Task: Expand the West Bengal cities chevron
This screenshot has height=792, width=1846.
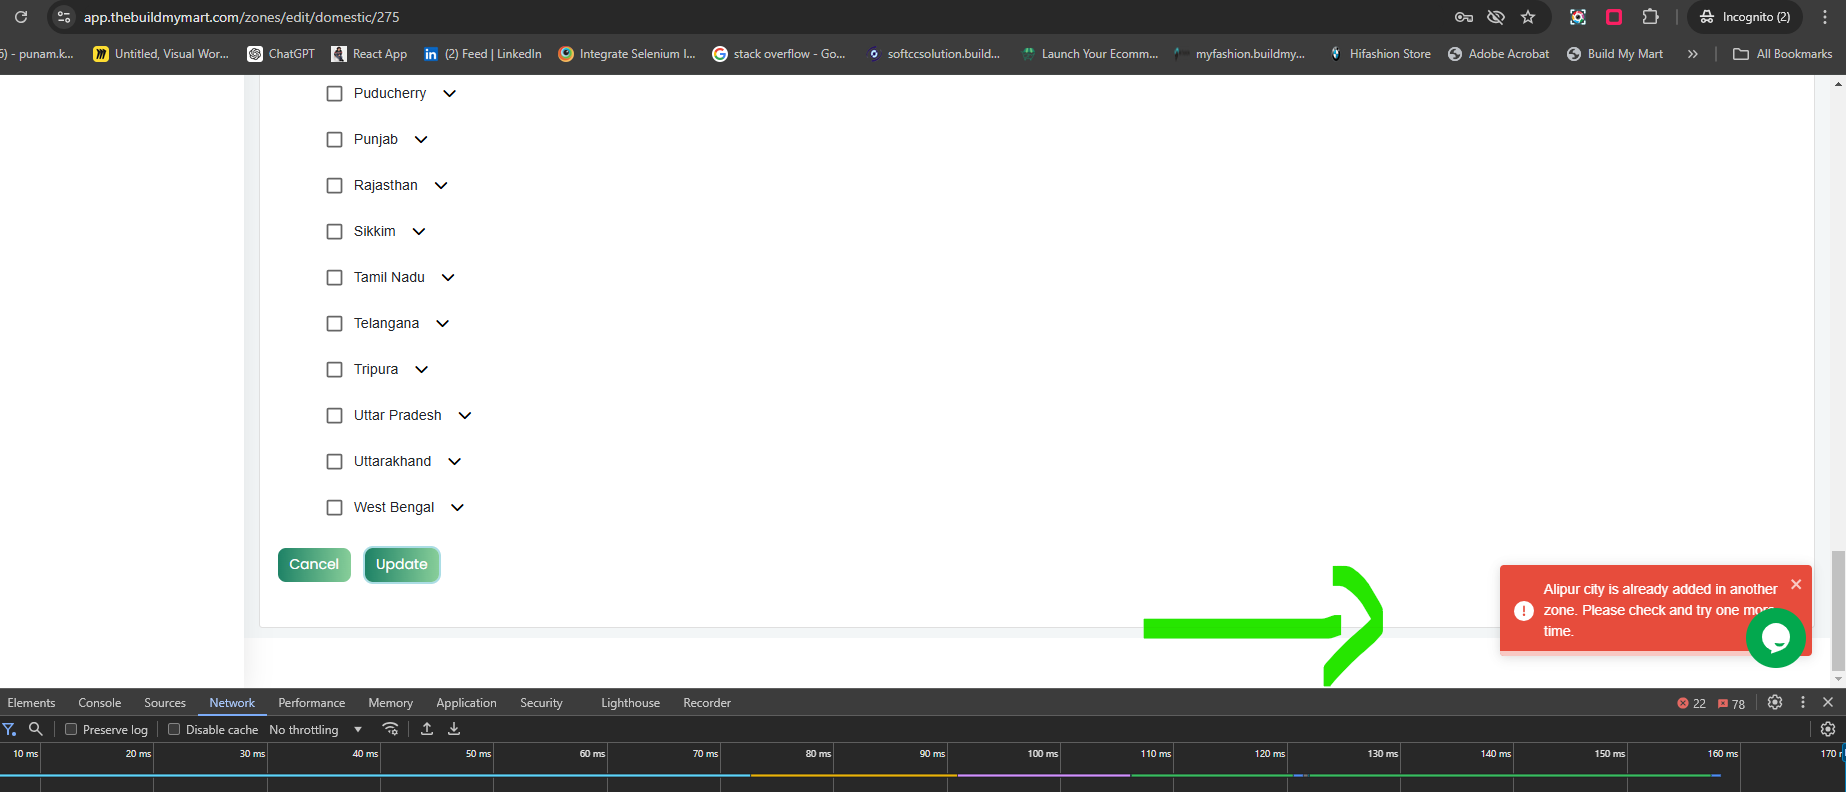Action: 458,507
